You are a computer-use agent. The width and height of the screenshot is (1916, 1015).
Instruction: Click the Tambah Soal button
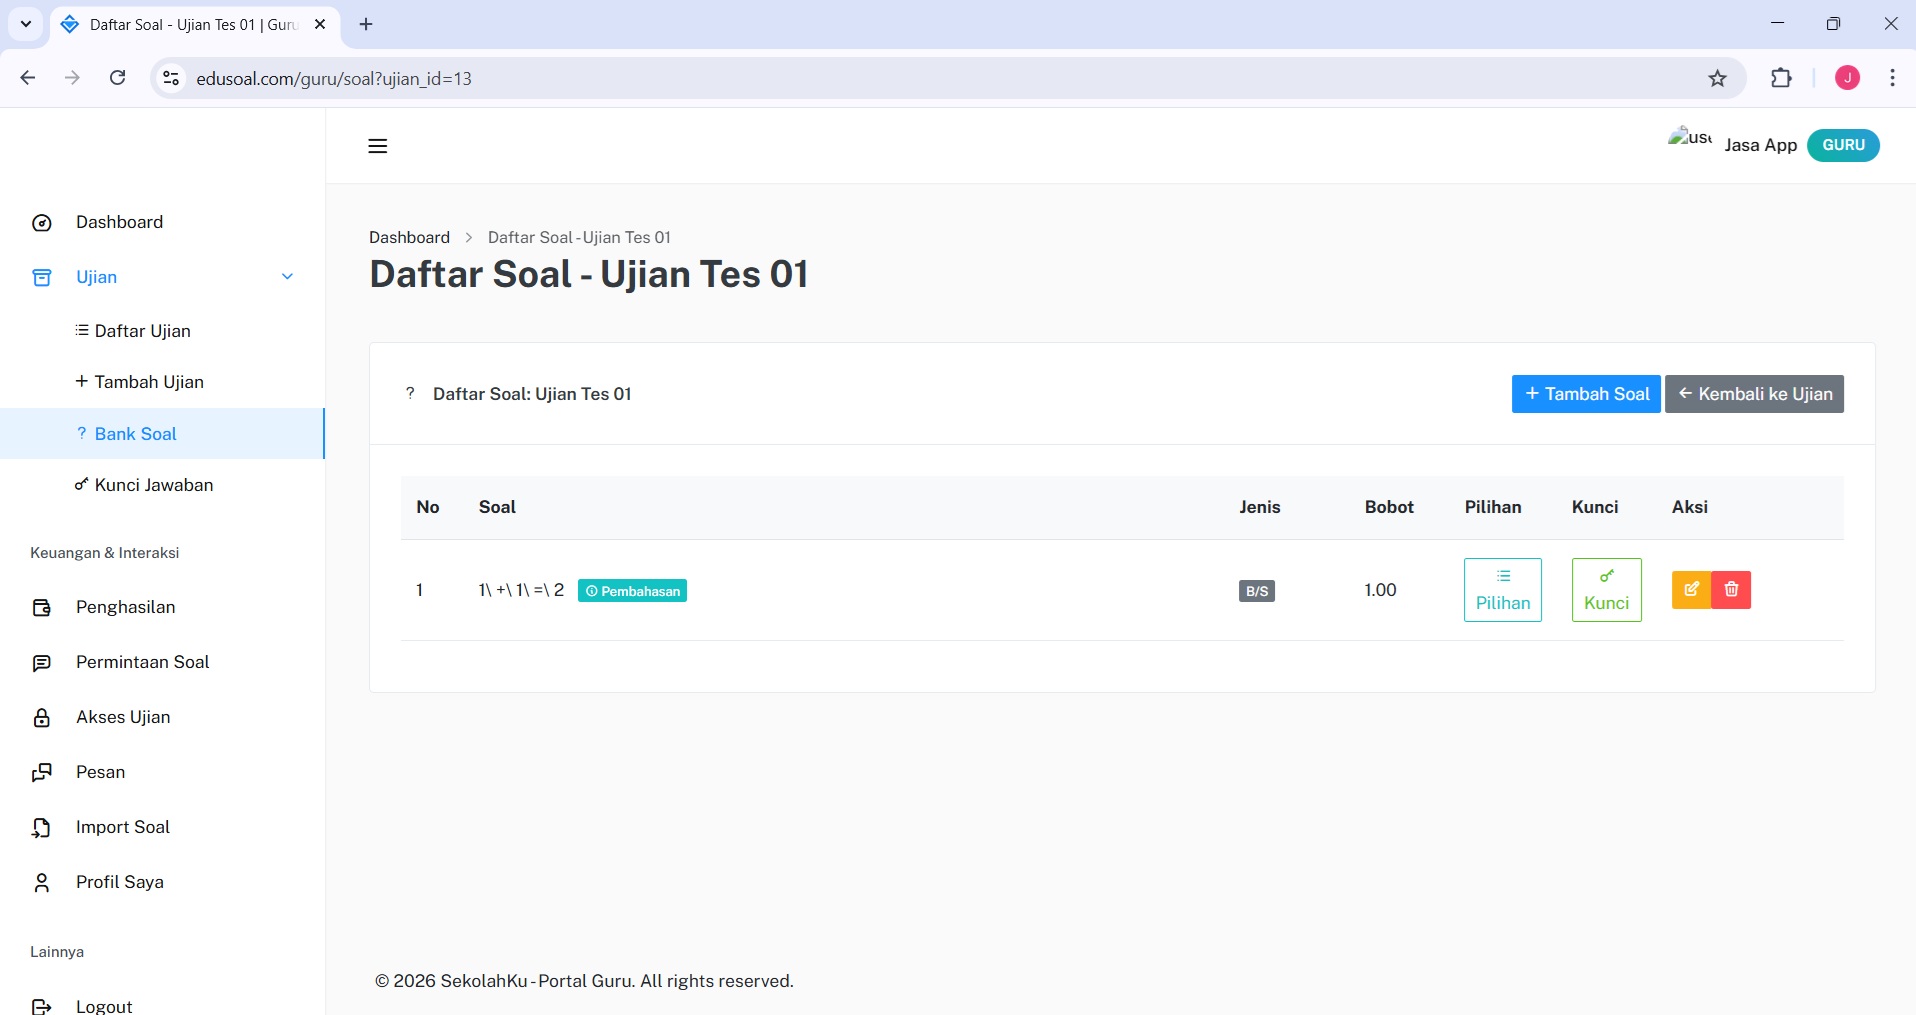(x=1586, y=394)
